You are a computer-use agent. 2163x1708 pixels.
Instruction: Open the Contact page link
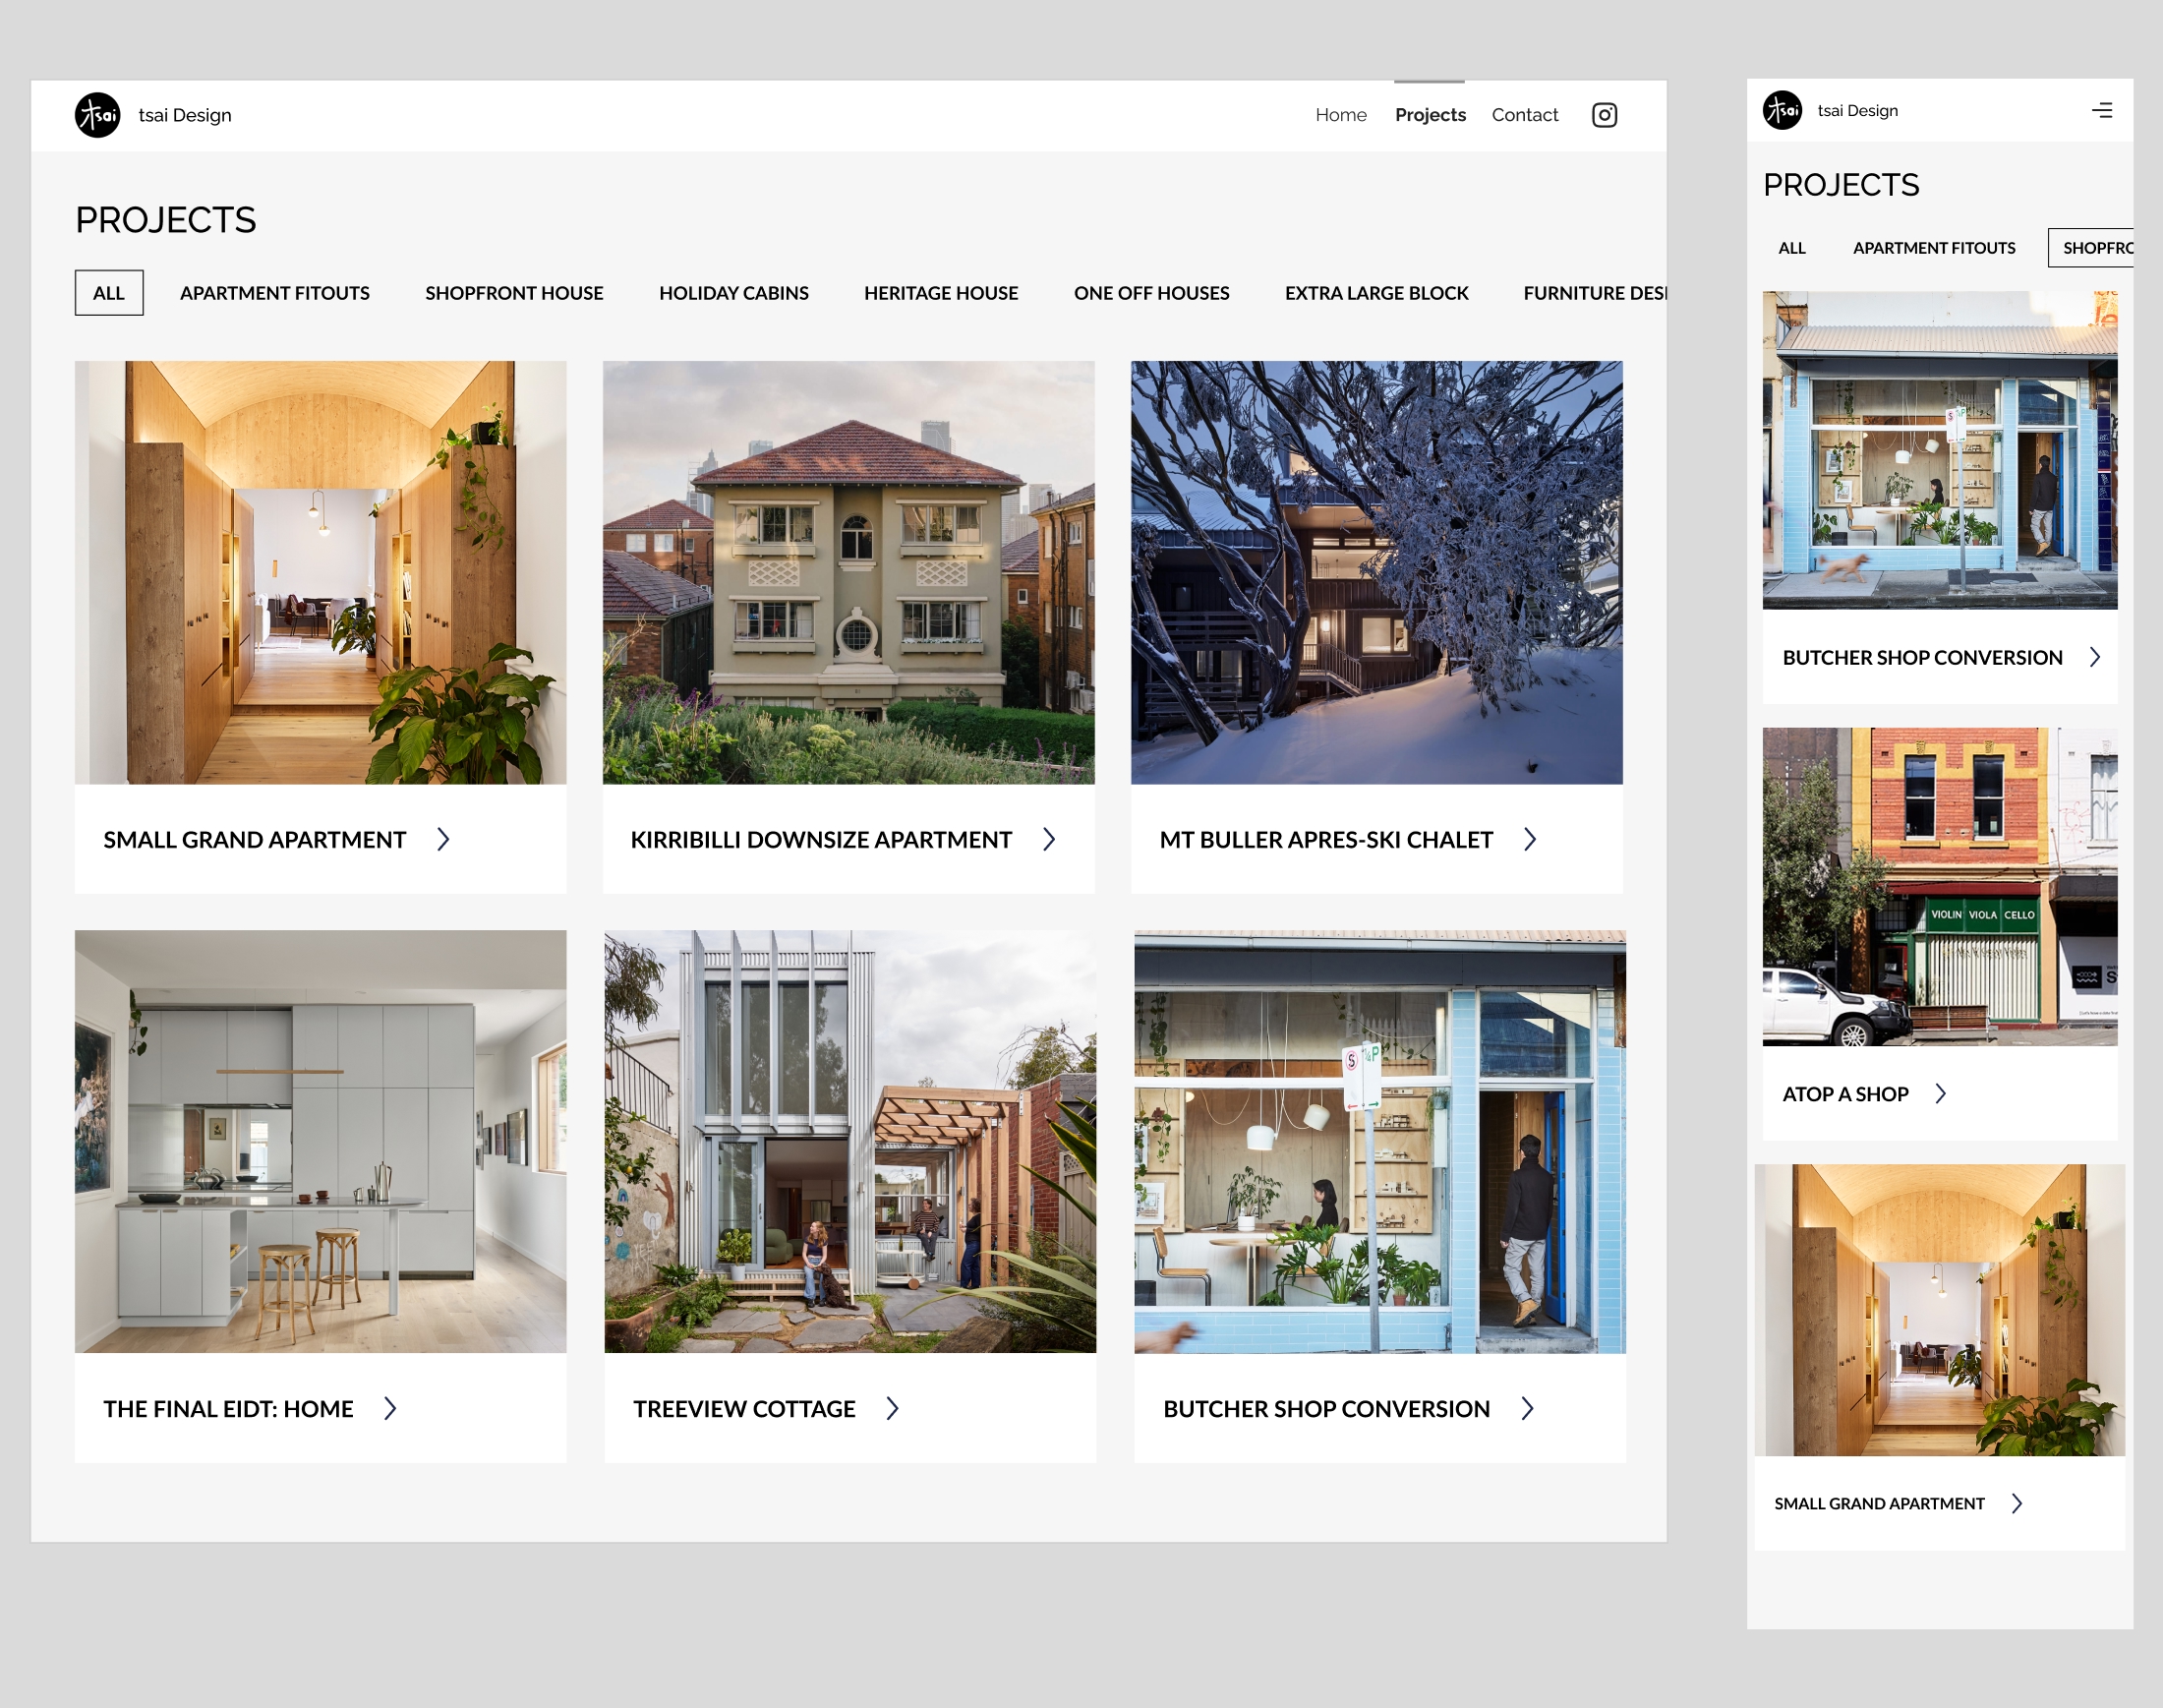pos(1524,115)
